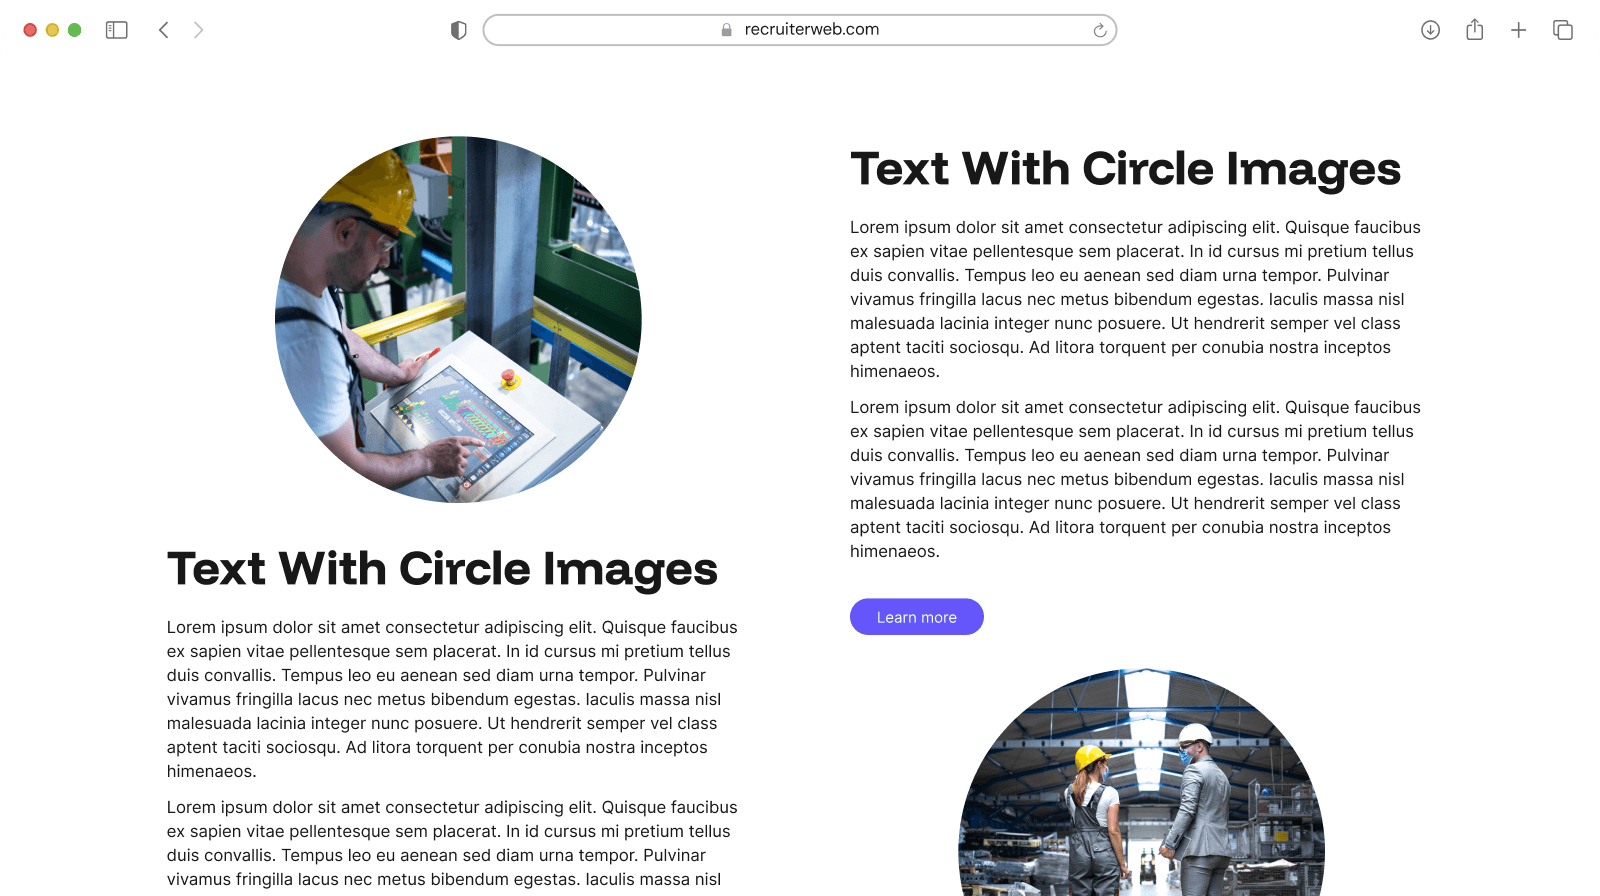Toggle the Safari sidebar icon
Screen dimensions: 1600x896
(117, 30)
